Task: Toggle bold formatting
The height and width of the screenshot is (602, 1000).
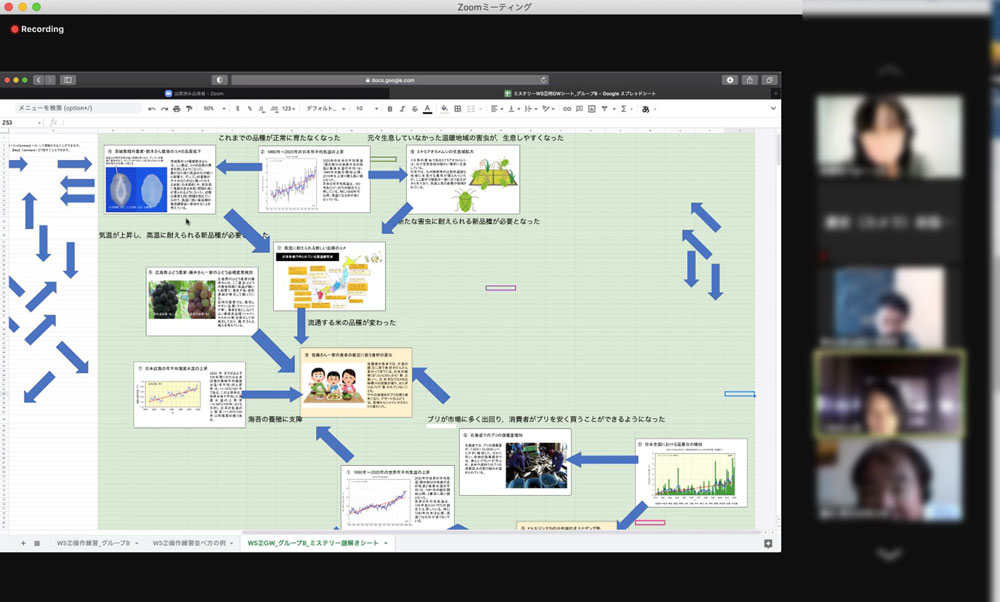Action: (389, 108)
